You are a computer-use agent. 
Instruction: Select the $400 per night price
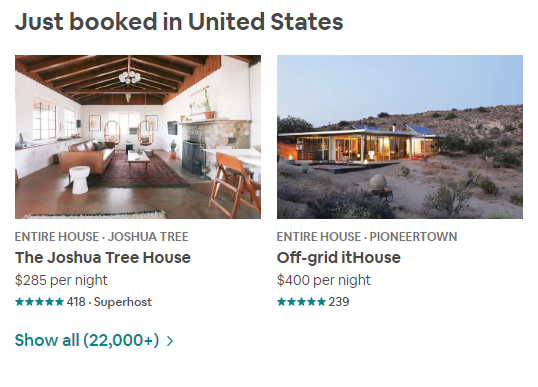point(324,280)
